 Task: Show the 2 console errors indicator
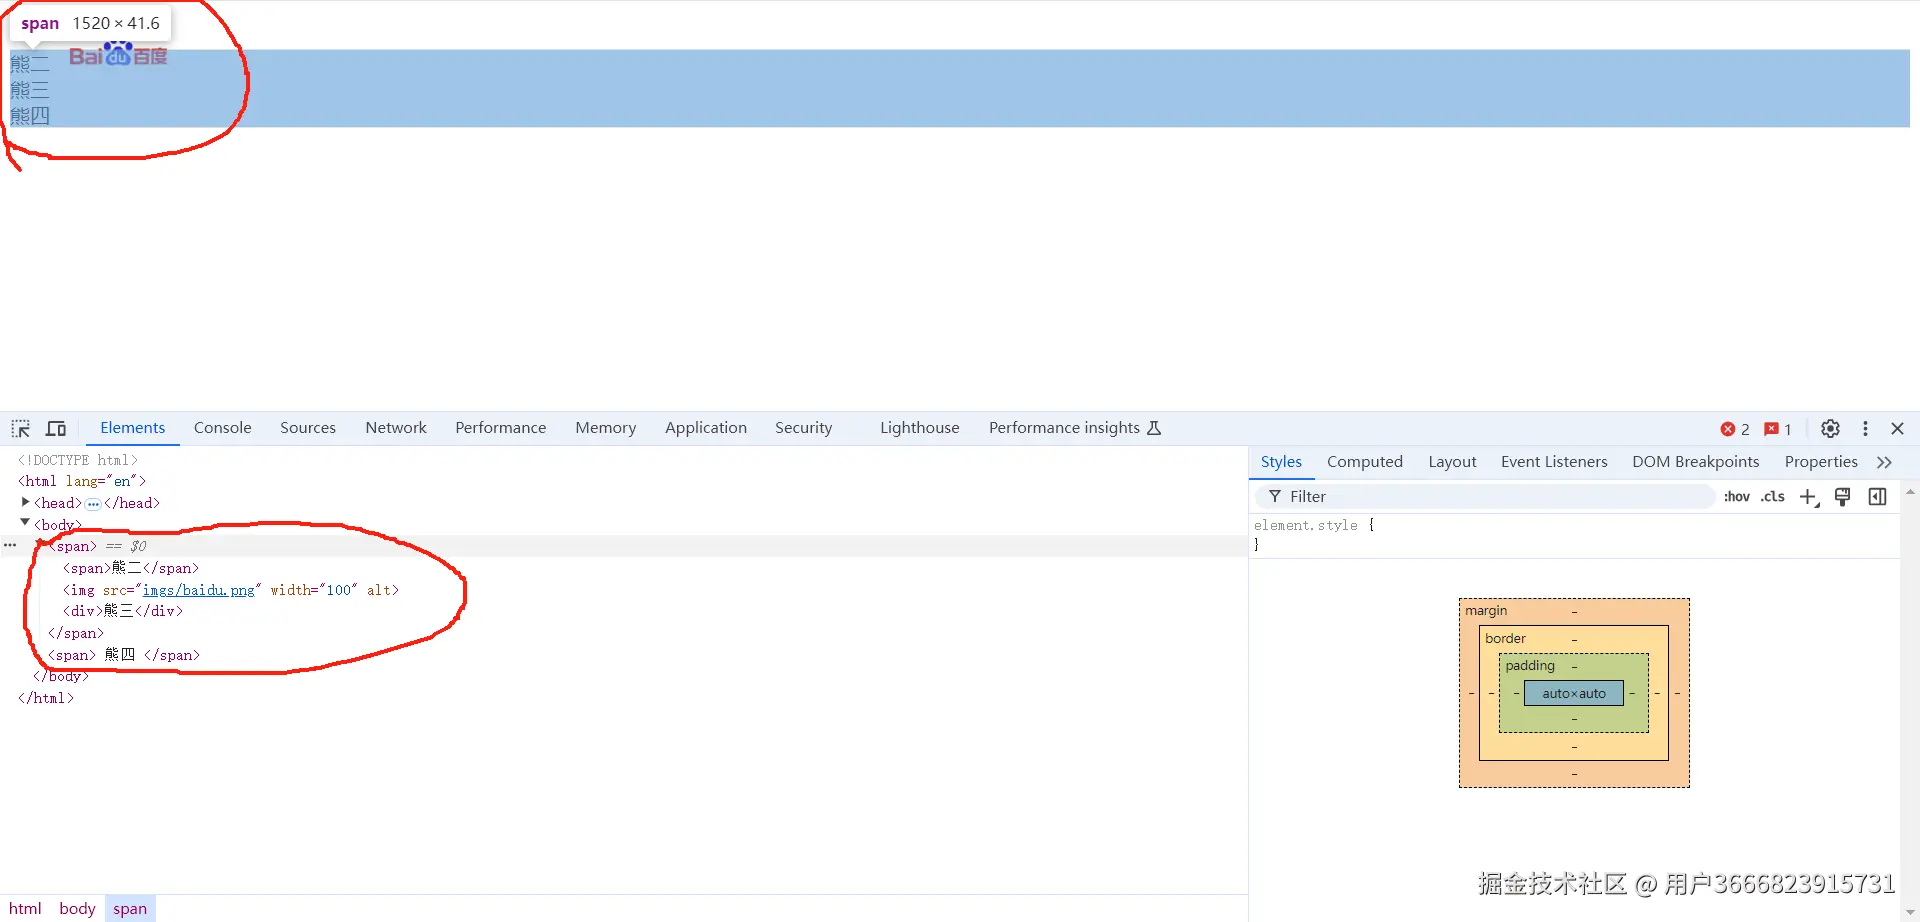click(x=1735, y=429)
